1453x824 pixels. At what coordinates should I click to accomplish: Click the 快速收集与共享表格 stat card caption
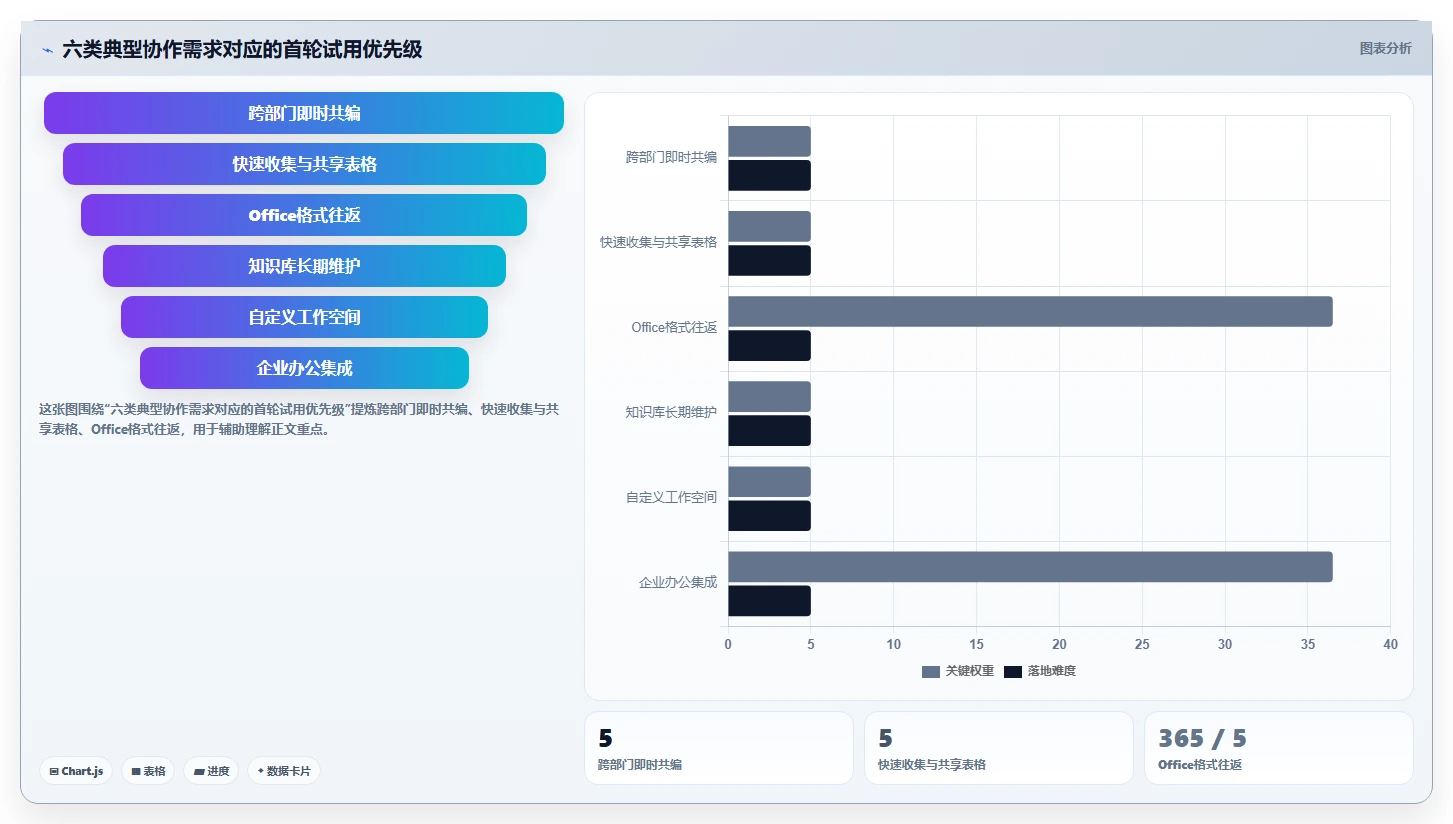tap(932, 765)
